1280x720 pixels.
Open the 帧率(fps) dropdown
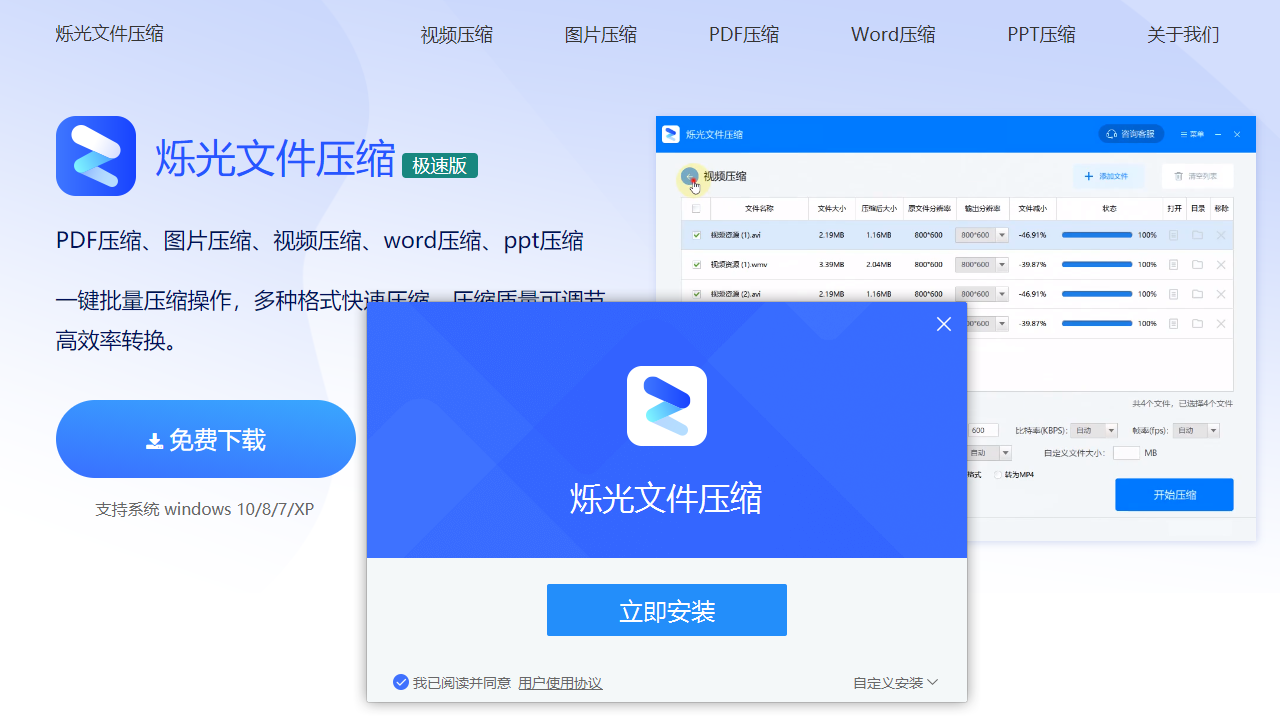[1213, 430]
